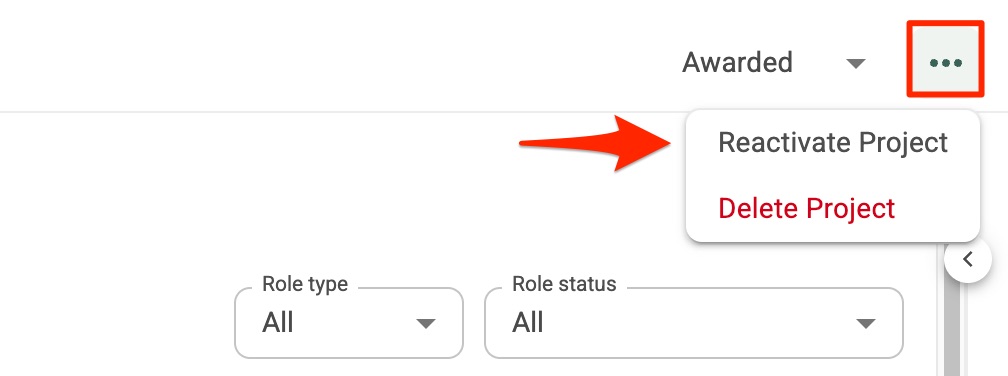Image resolution: width=1008 pixels, height=376 pixels.
Task: Close the menu via the ellipsis button
Action: (945, 64)
